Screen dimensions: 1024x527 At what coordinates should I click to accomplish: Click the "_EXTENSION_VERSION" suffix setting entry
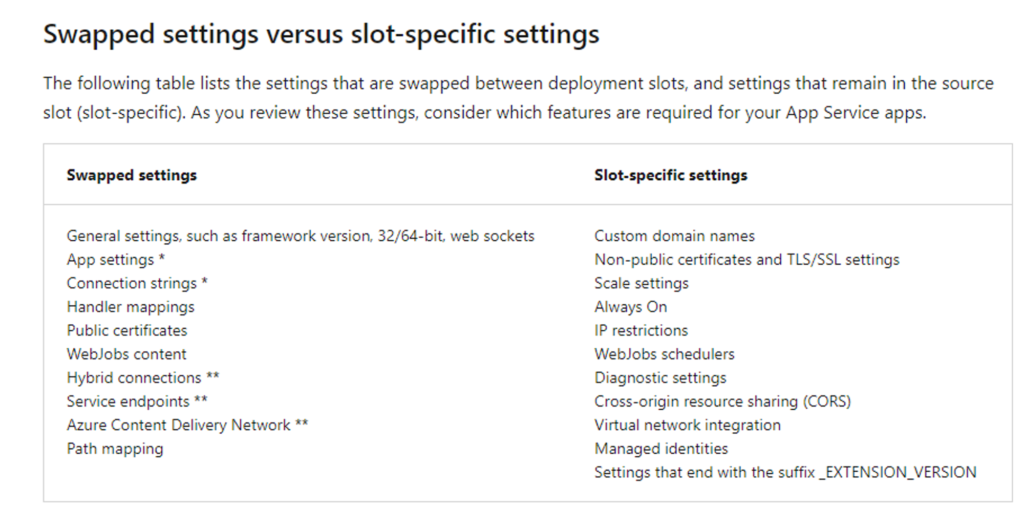785,472
